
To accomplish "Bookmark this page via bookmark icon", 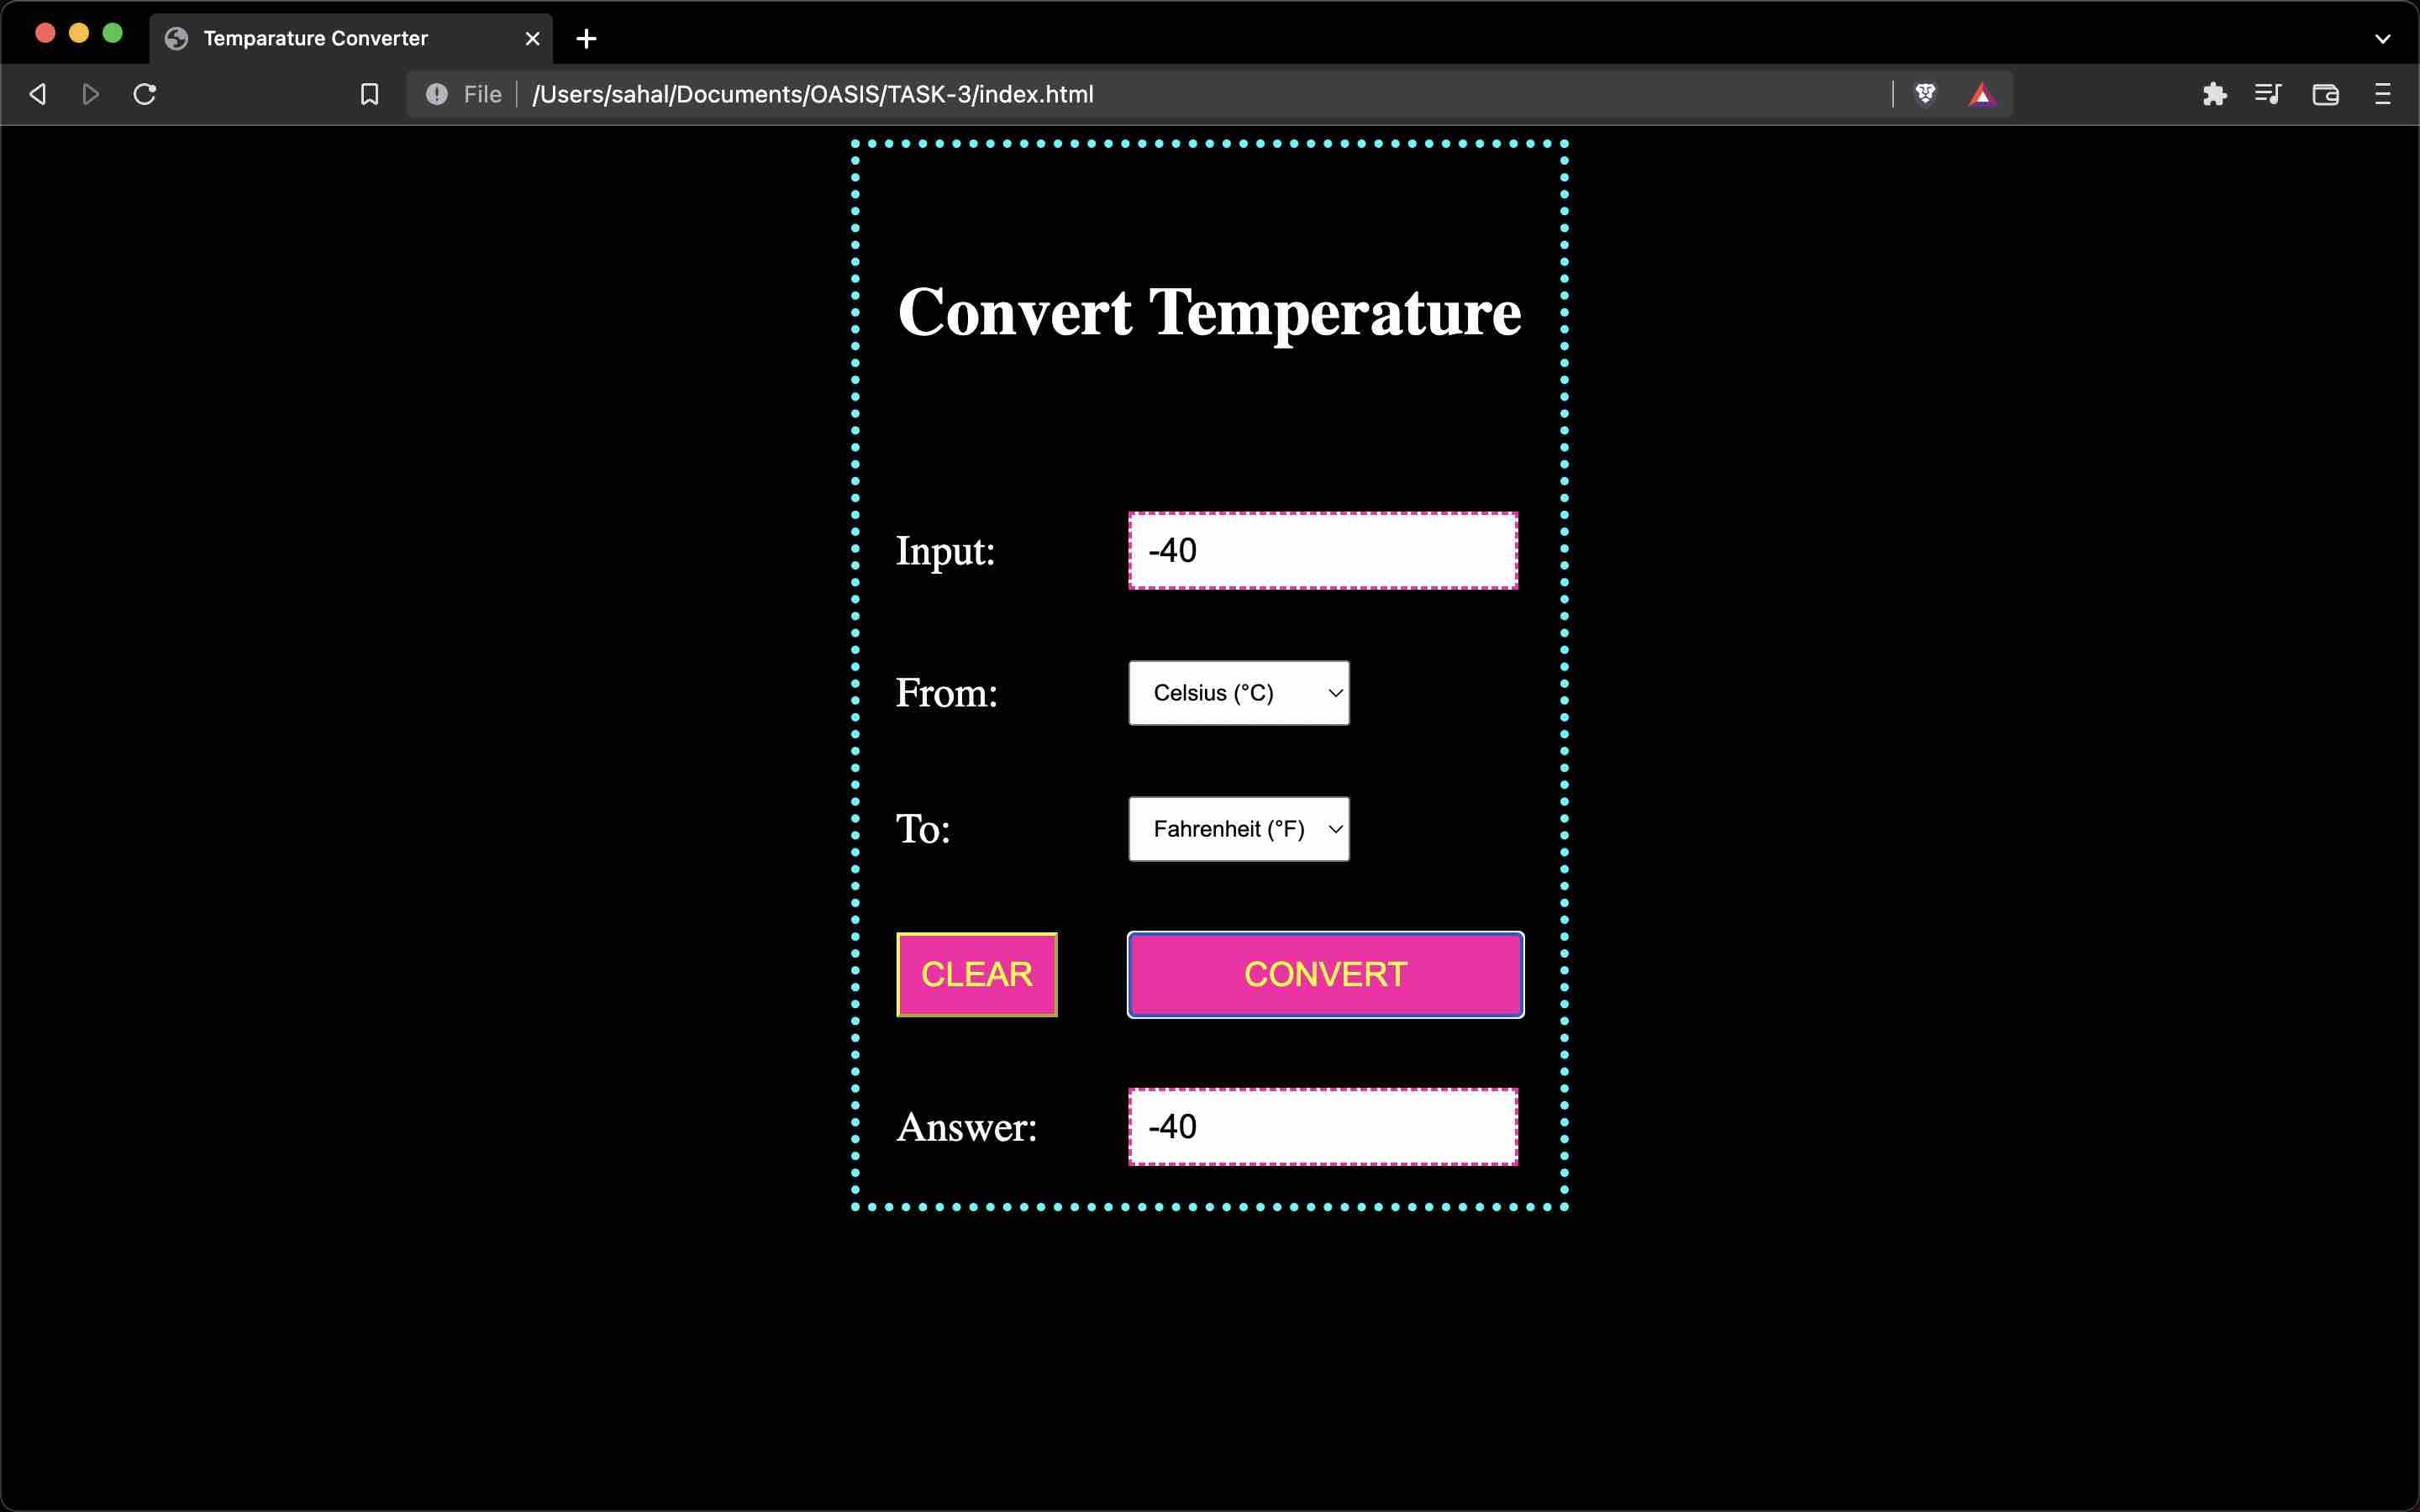I will click(369, 94).
